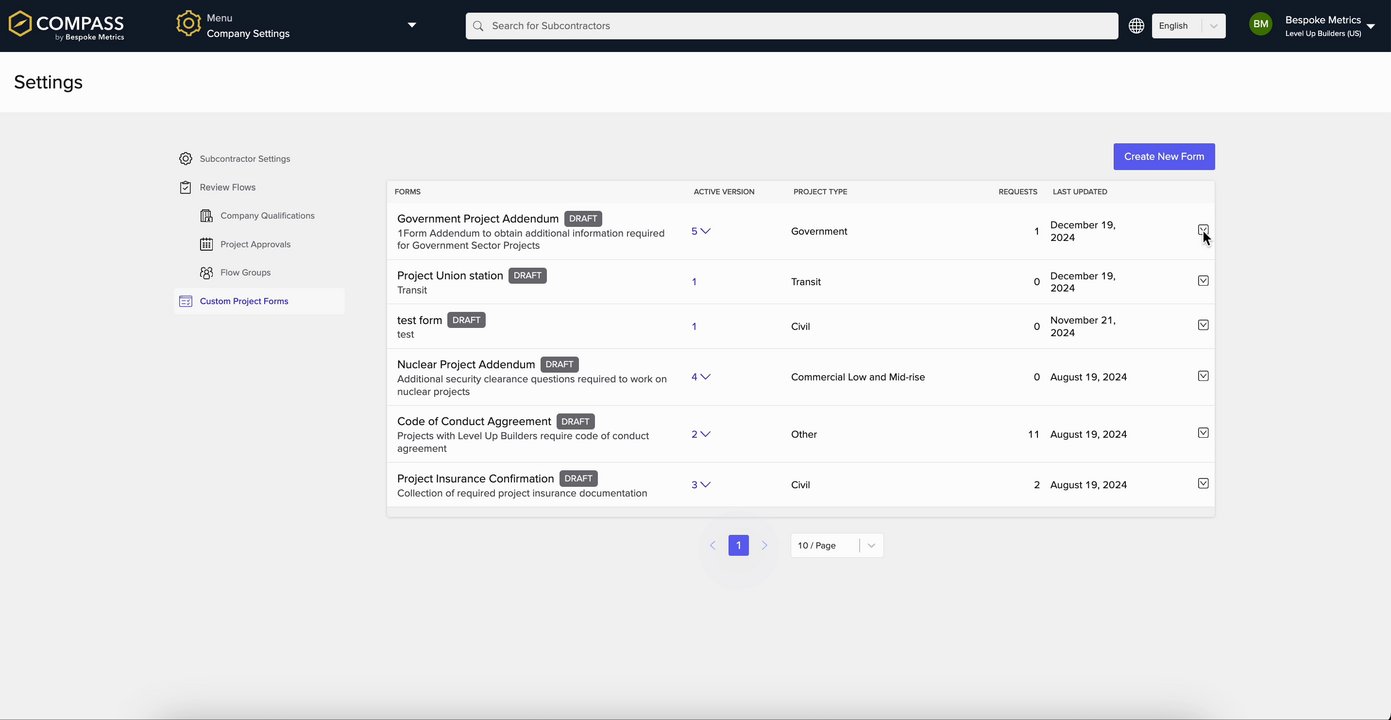Viewport: 1391px width, 720px height.
Task: Click the Settings page heading
Action: pos(48,82)
